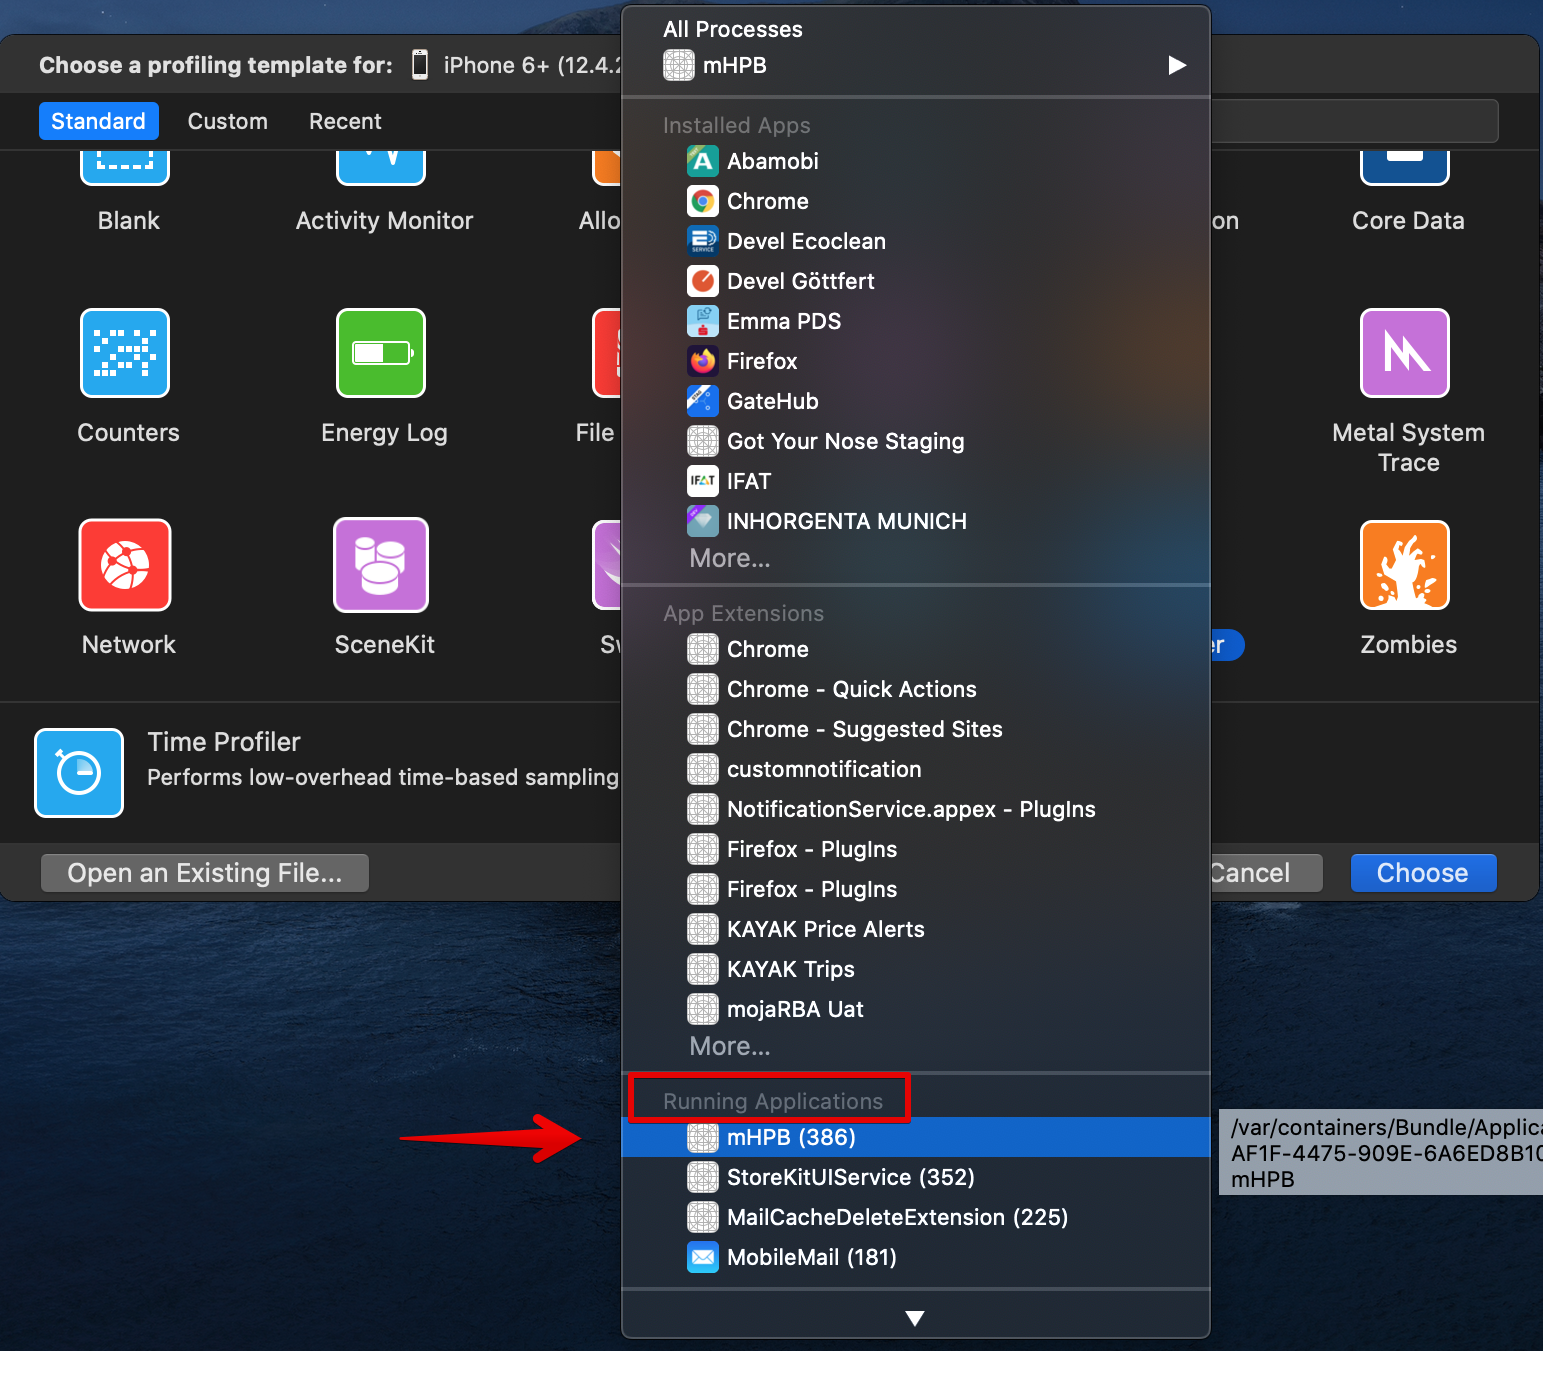
Task: Select the Metal System Trace icon
Action: click(x=1404, y=353)
